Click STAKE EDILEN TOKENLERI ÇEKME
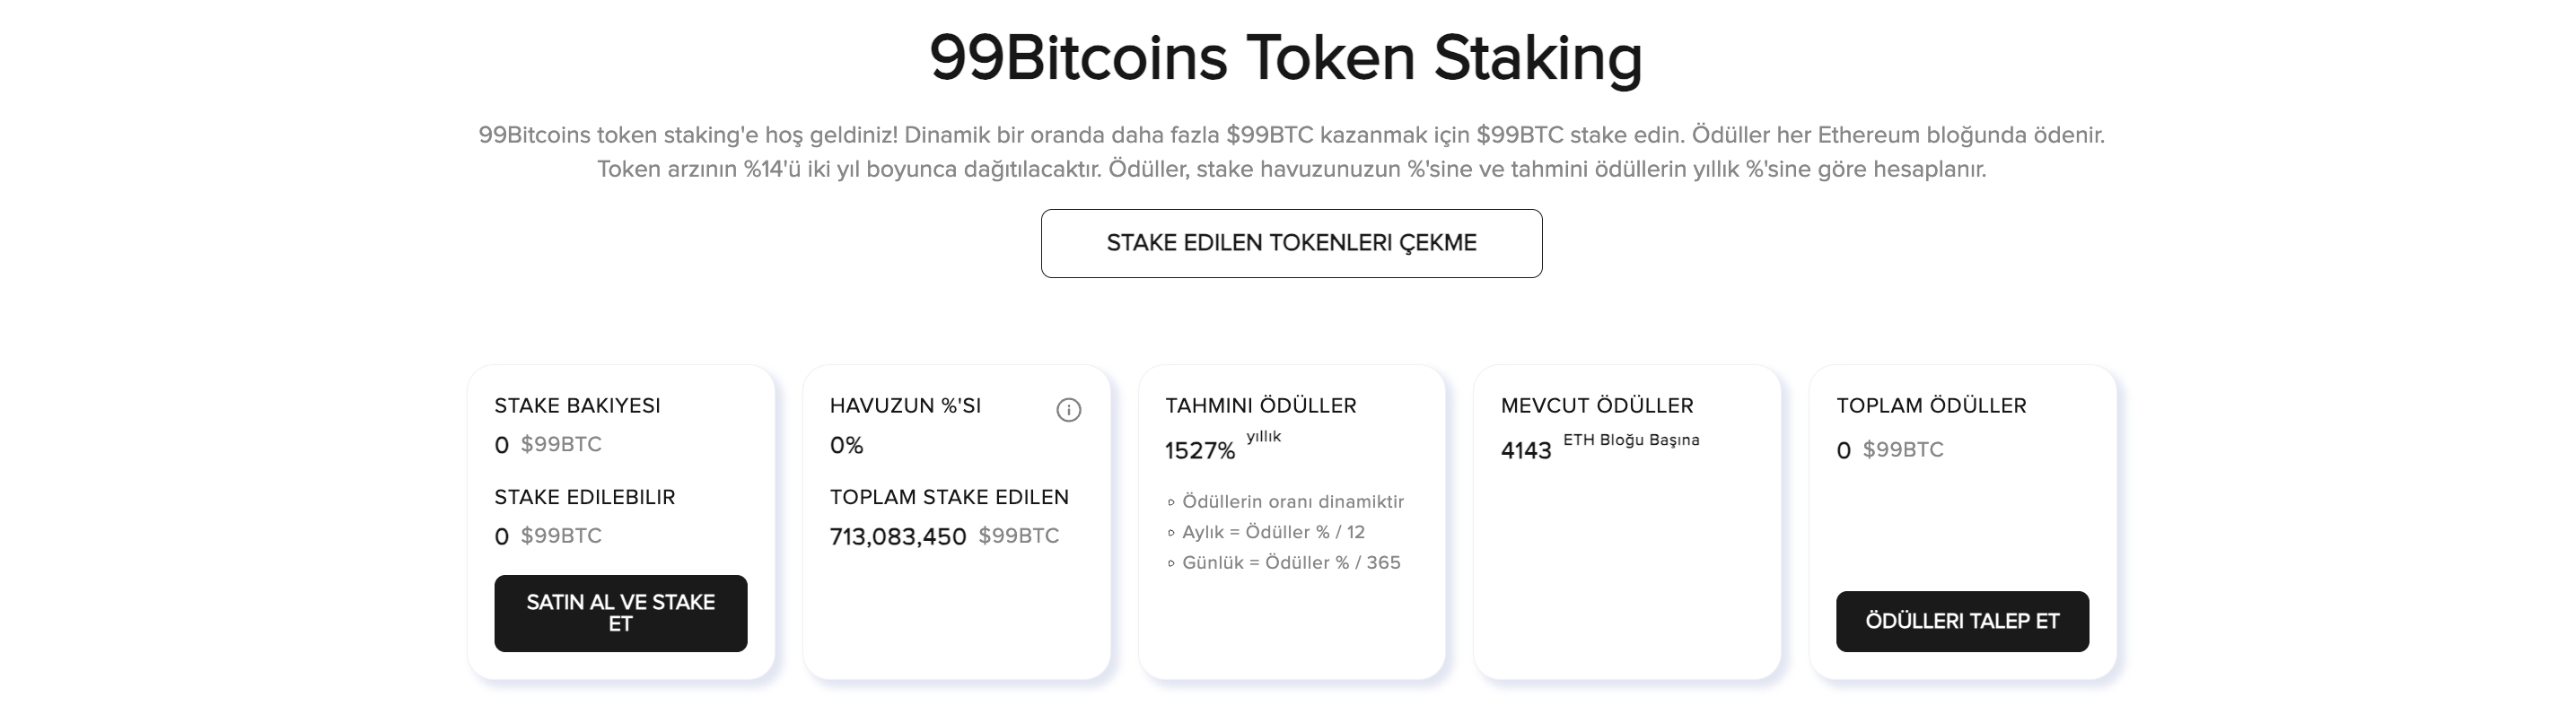Screen dimensions: 2576x723 pos(1292,243)
